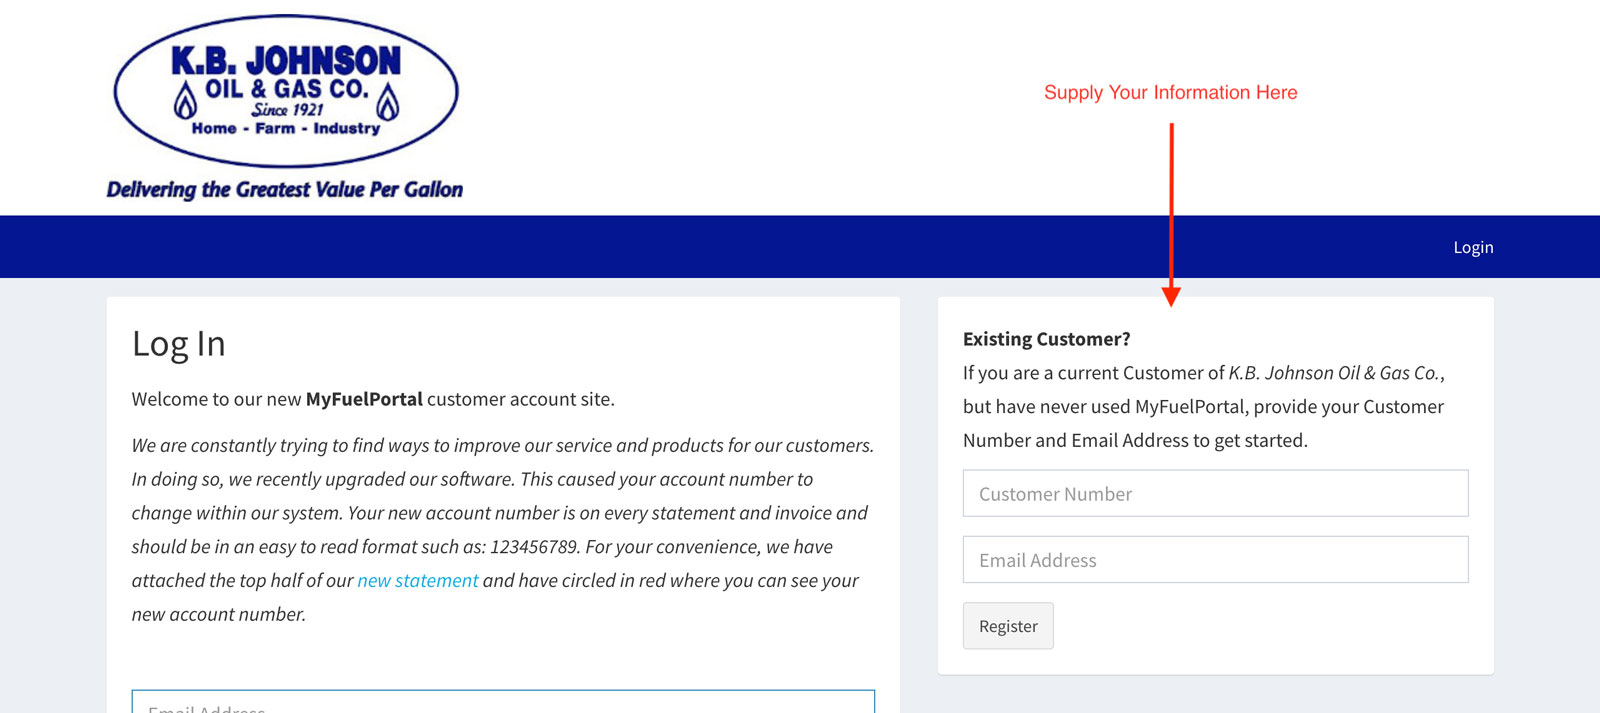Focus Email Address field above Register button
This screenshot has width=1600, height=713.
pyautogui.click(x=1215, y=559)
